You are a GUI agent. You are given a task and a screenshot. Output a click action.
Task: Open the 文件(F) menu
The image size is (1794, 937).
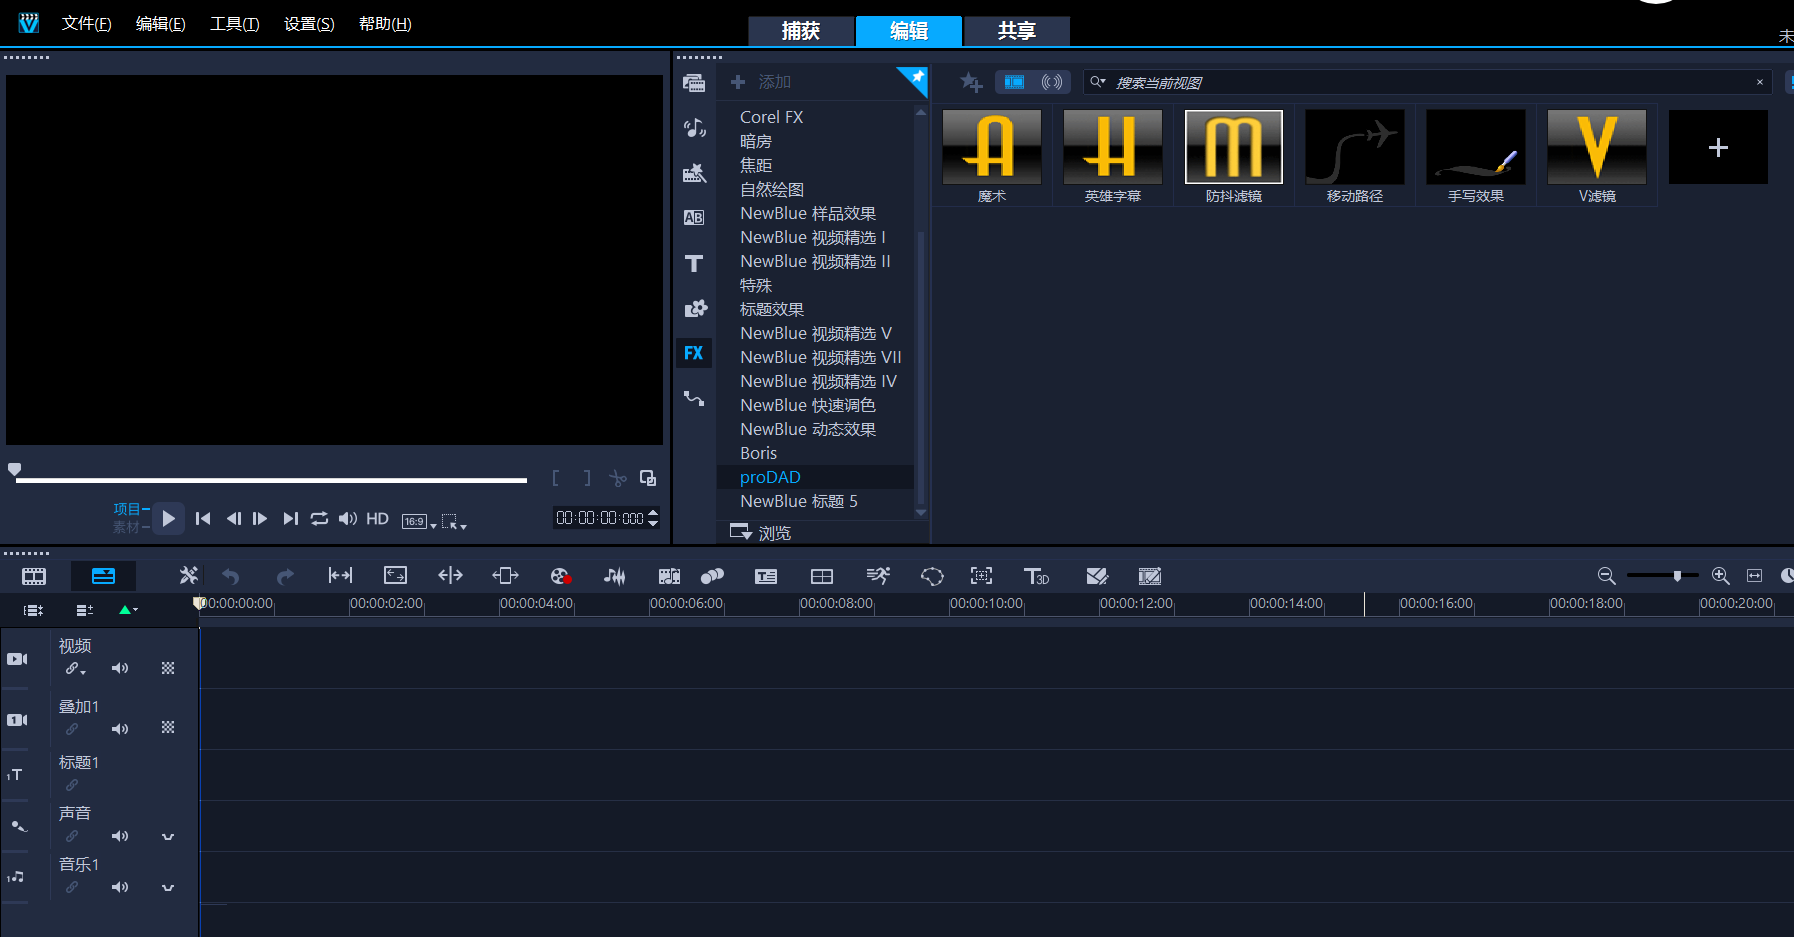(86, 24)
